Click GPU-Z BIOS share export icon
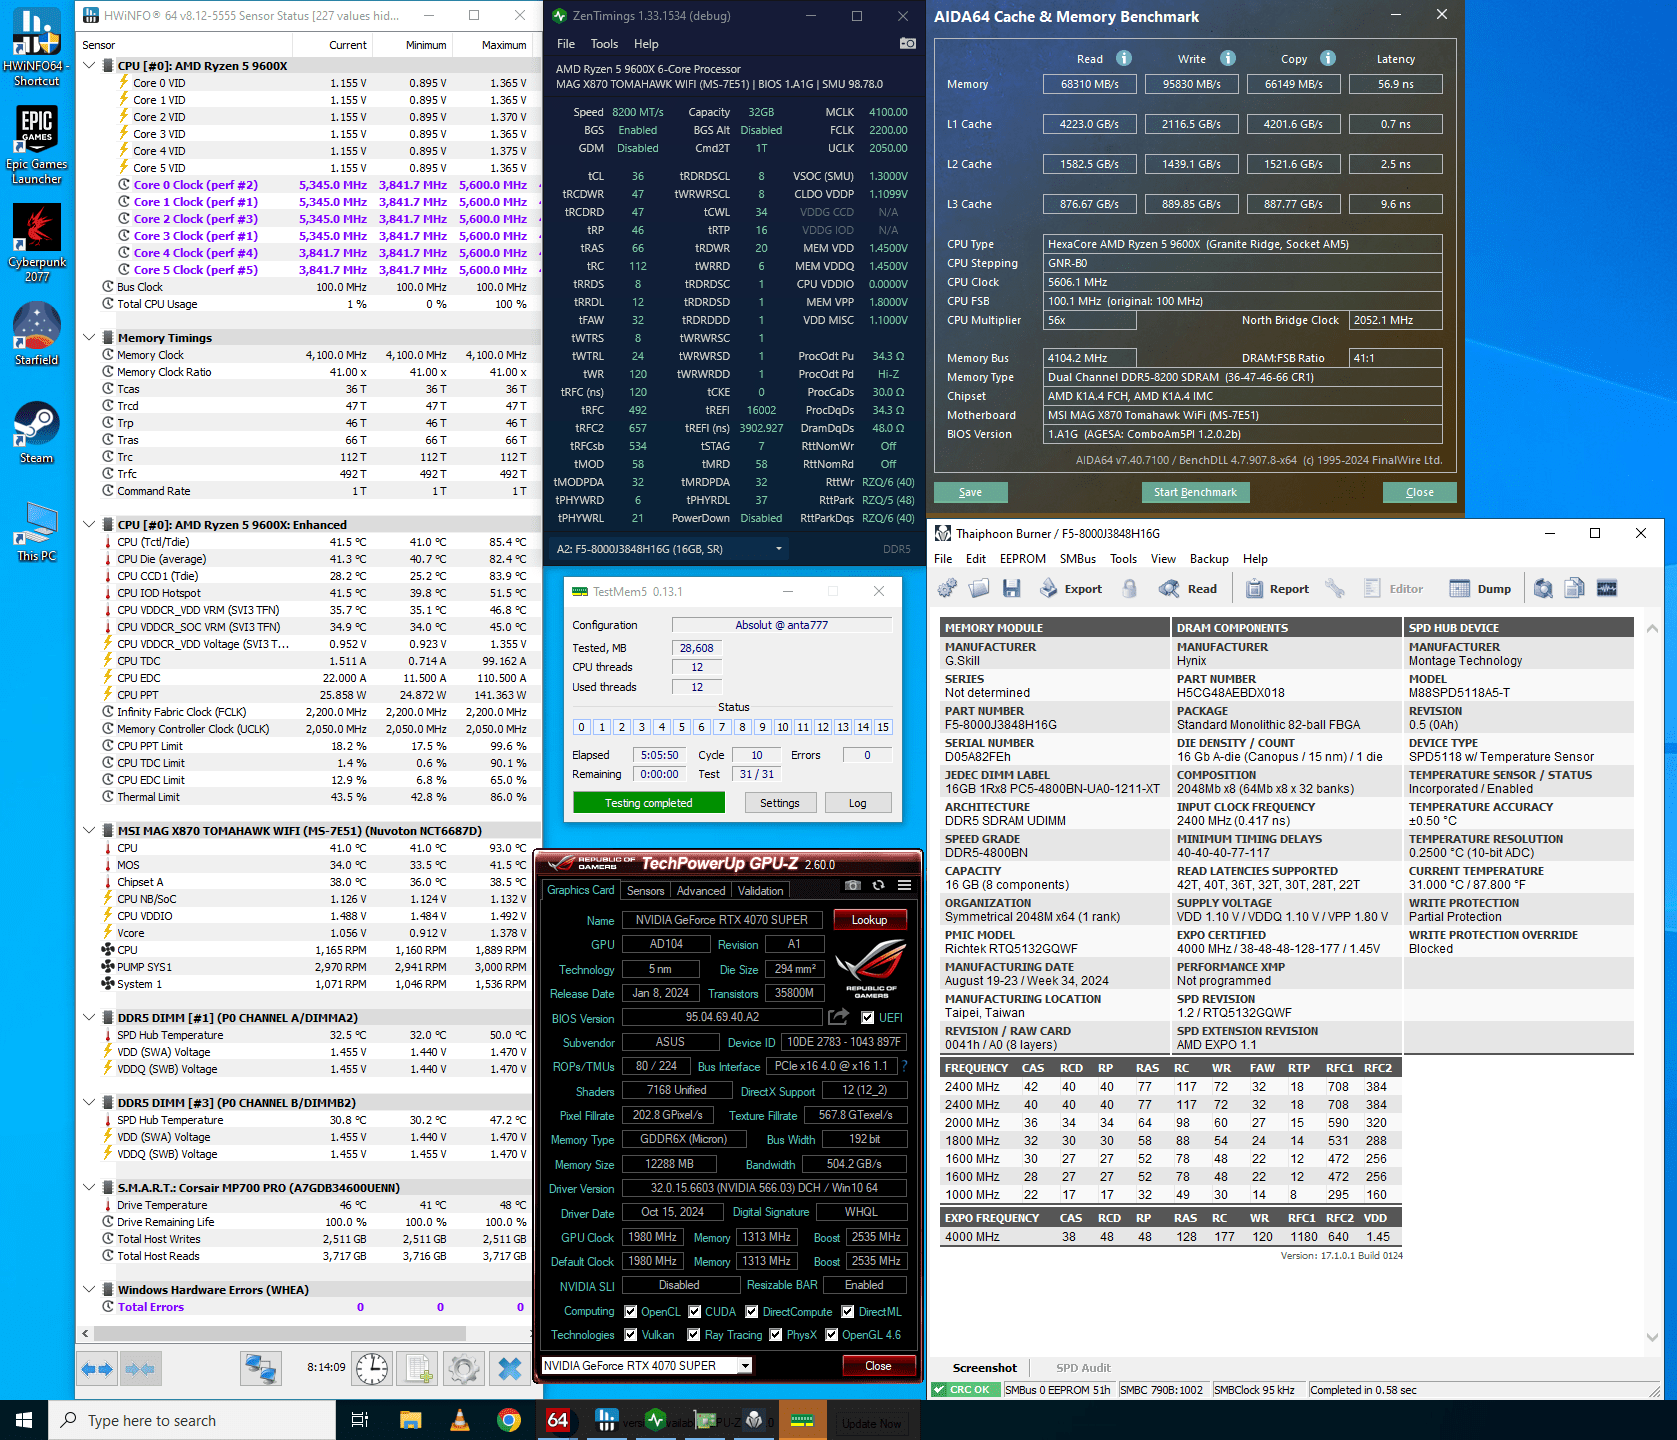This screenshot has height=1440, width=1677. tap(839, 1017)
